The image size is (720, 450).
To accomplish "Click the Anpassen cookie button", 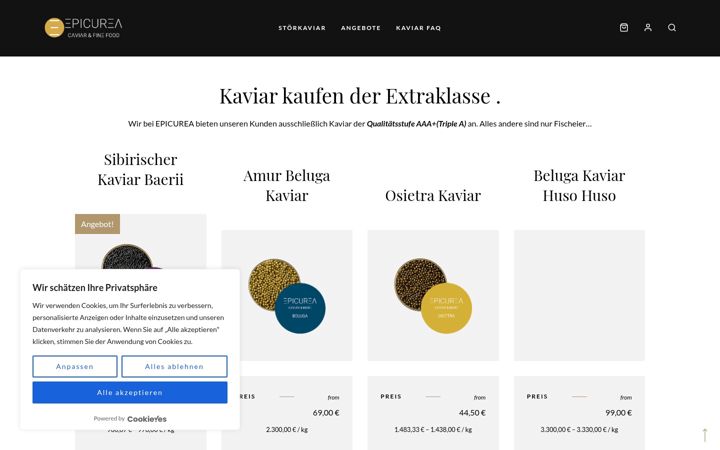I will point(75,366).
